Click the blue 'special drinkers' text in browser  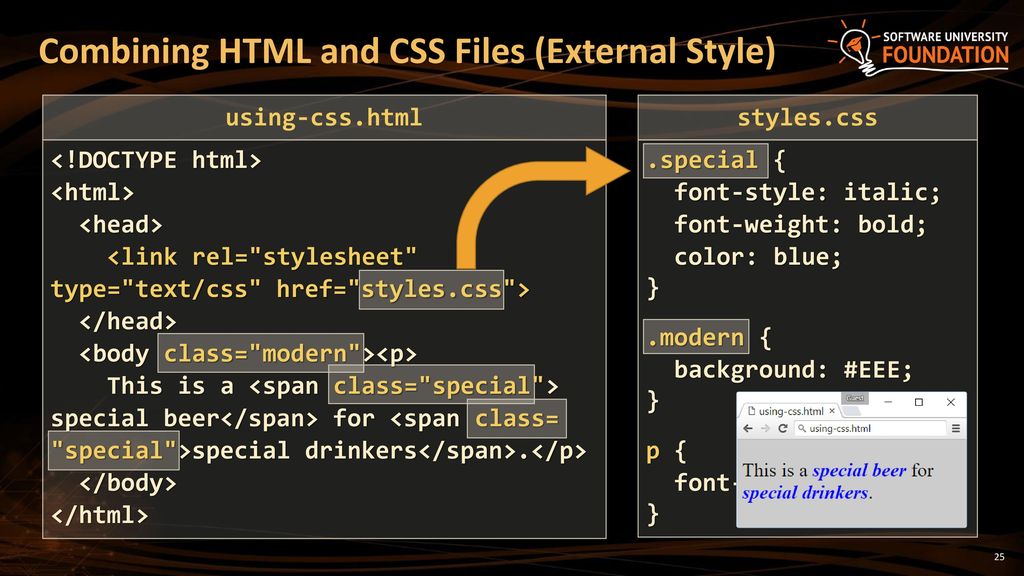click(x=805, y=492)
